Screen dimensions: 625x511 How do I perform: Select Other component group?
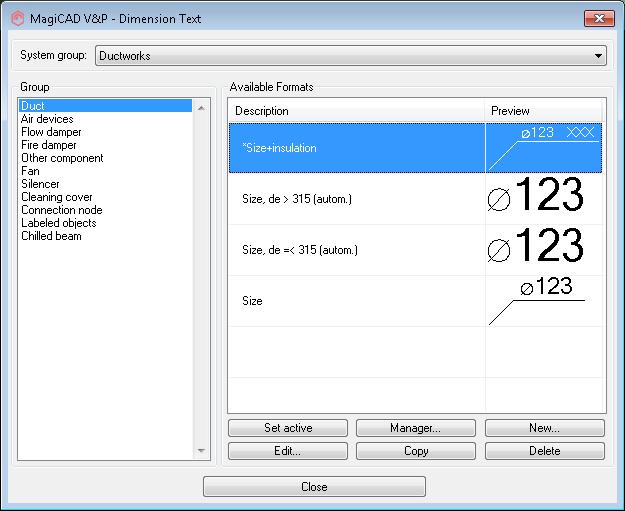coord(62,158)
